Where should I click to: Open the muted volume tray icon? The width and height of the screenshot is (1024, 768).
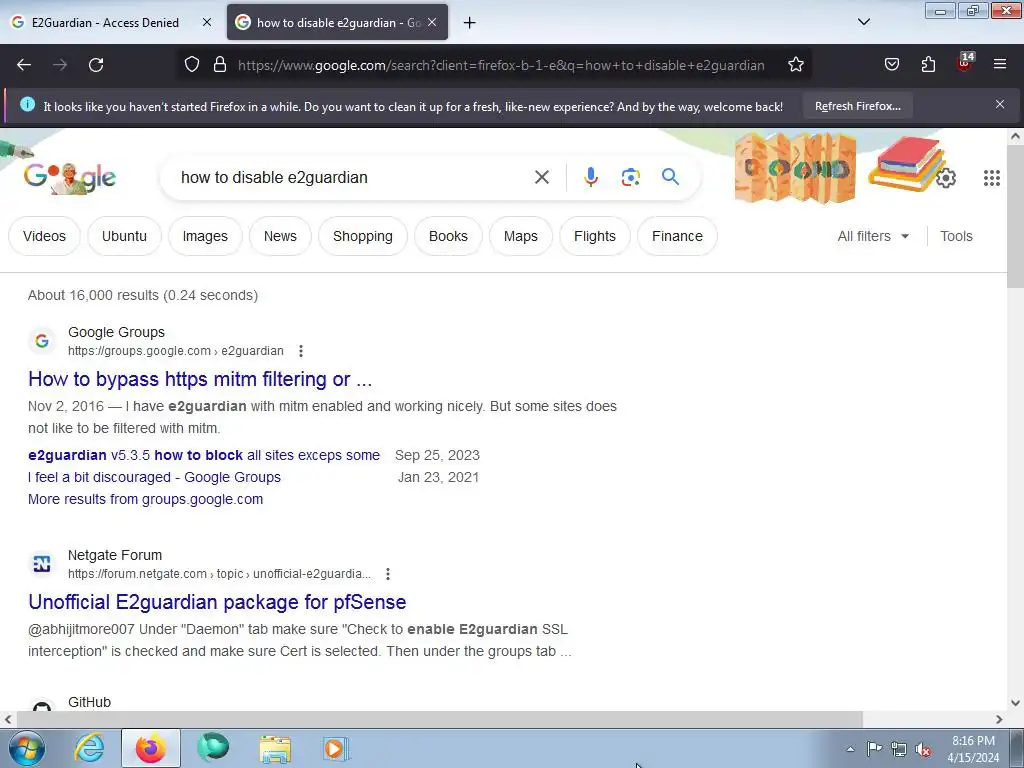[x=923, y=749]
